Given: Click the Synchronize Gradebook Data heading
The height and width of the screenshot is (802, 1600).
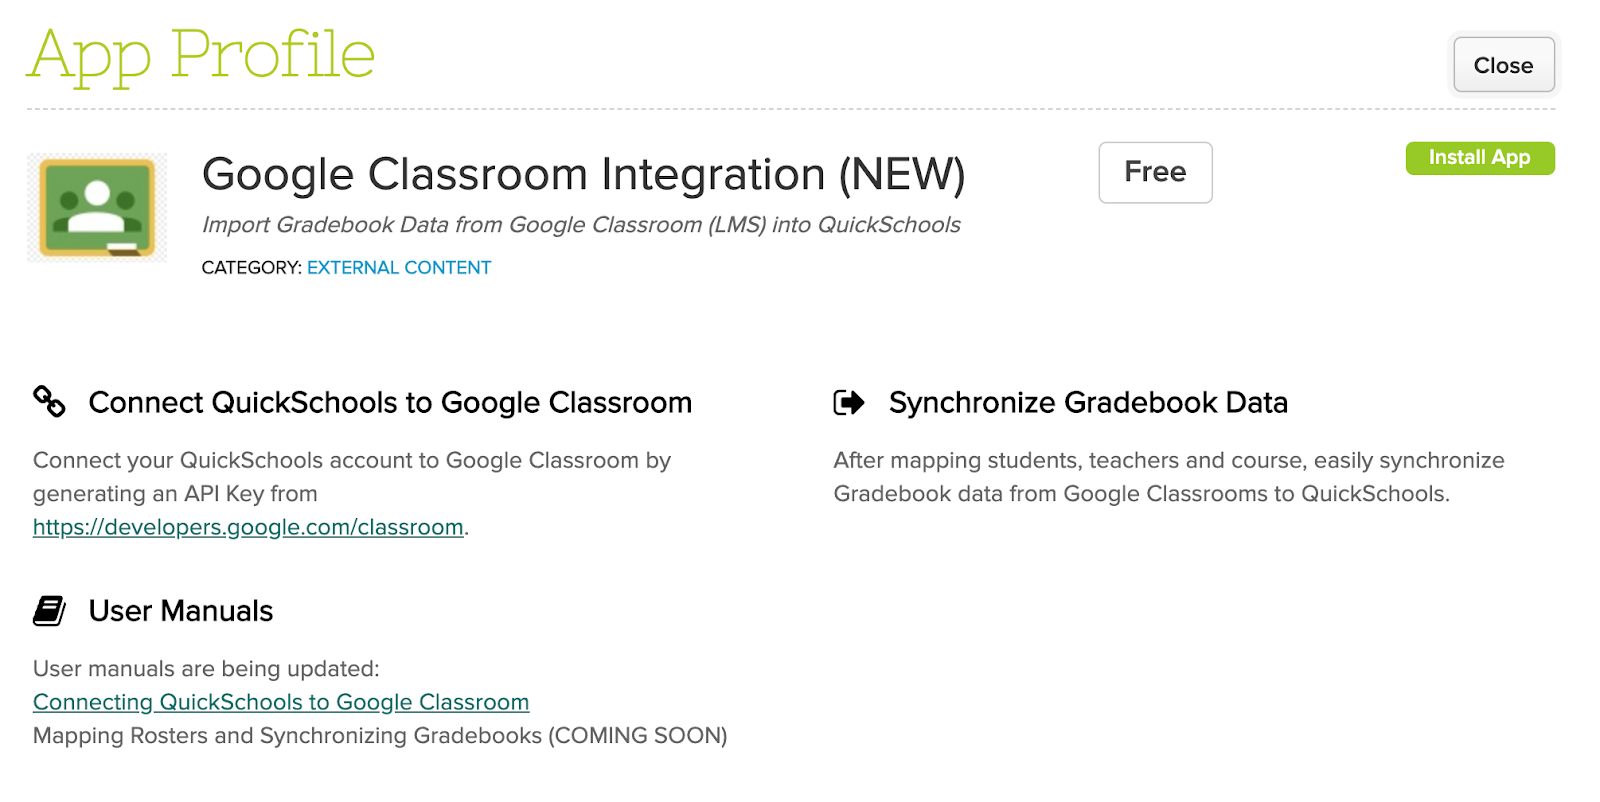Looking at the screenshot, I should [1088, 402].
